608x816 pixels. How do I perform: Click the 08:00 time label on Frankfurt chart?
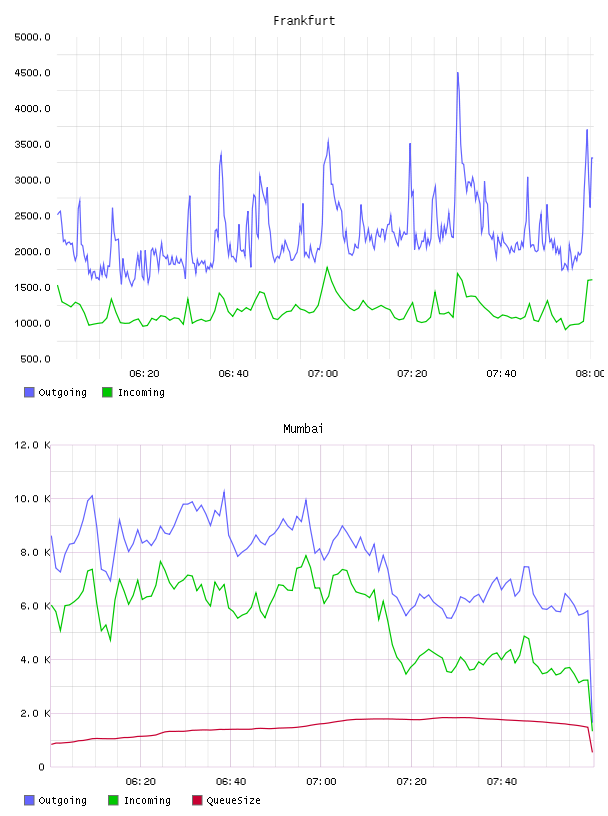click(590, 374)
